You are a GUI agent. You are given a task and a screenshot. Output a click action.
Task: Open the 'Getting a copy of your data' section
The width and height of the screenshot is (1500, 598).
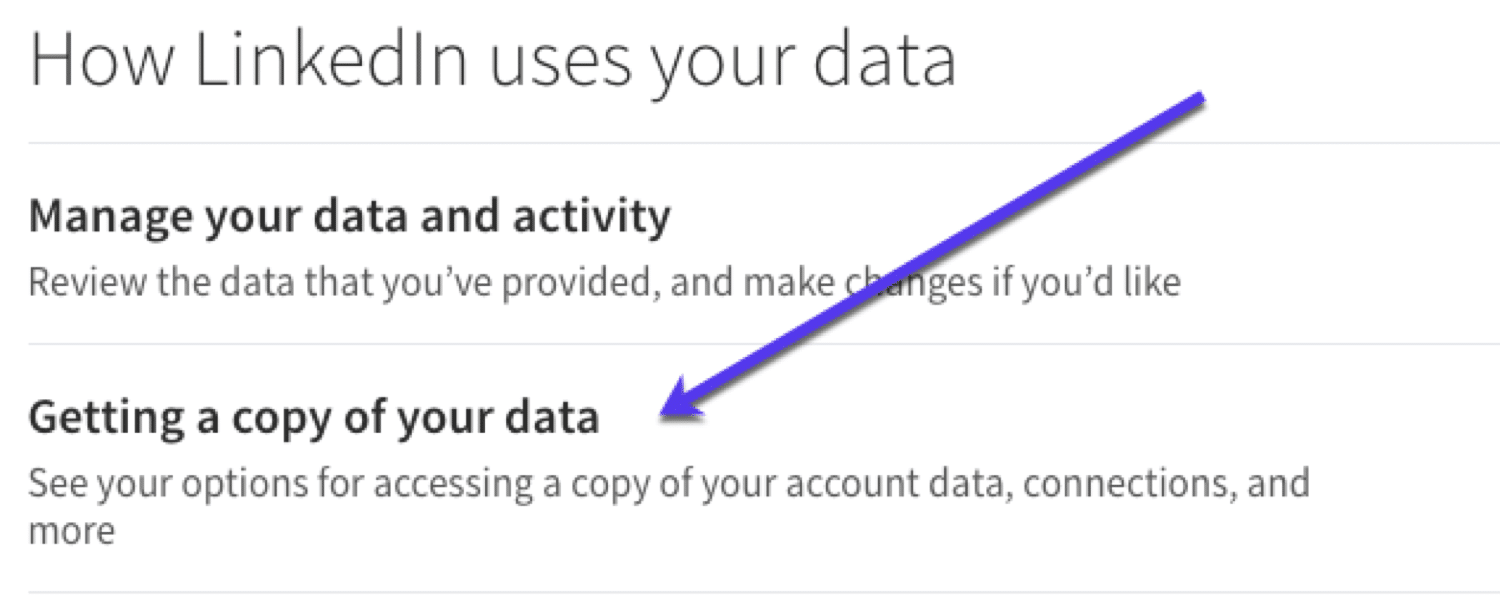pos(315,415)
